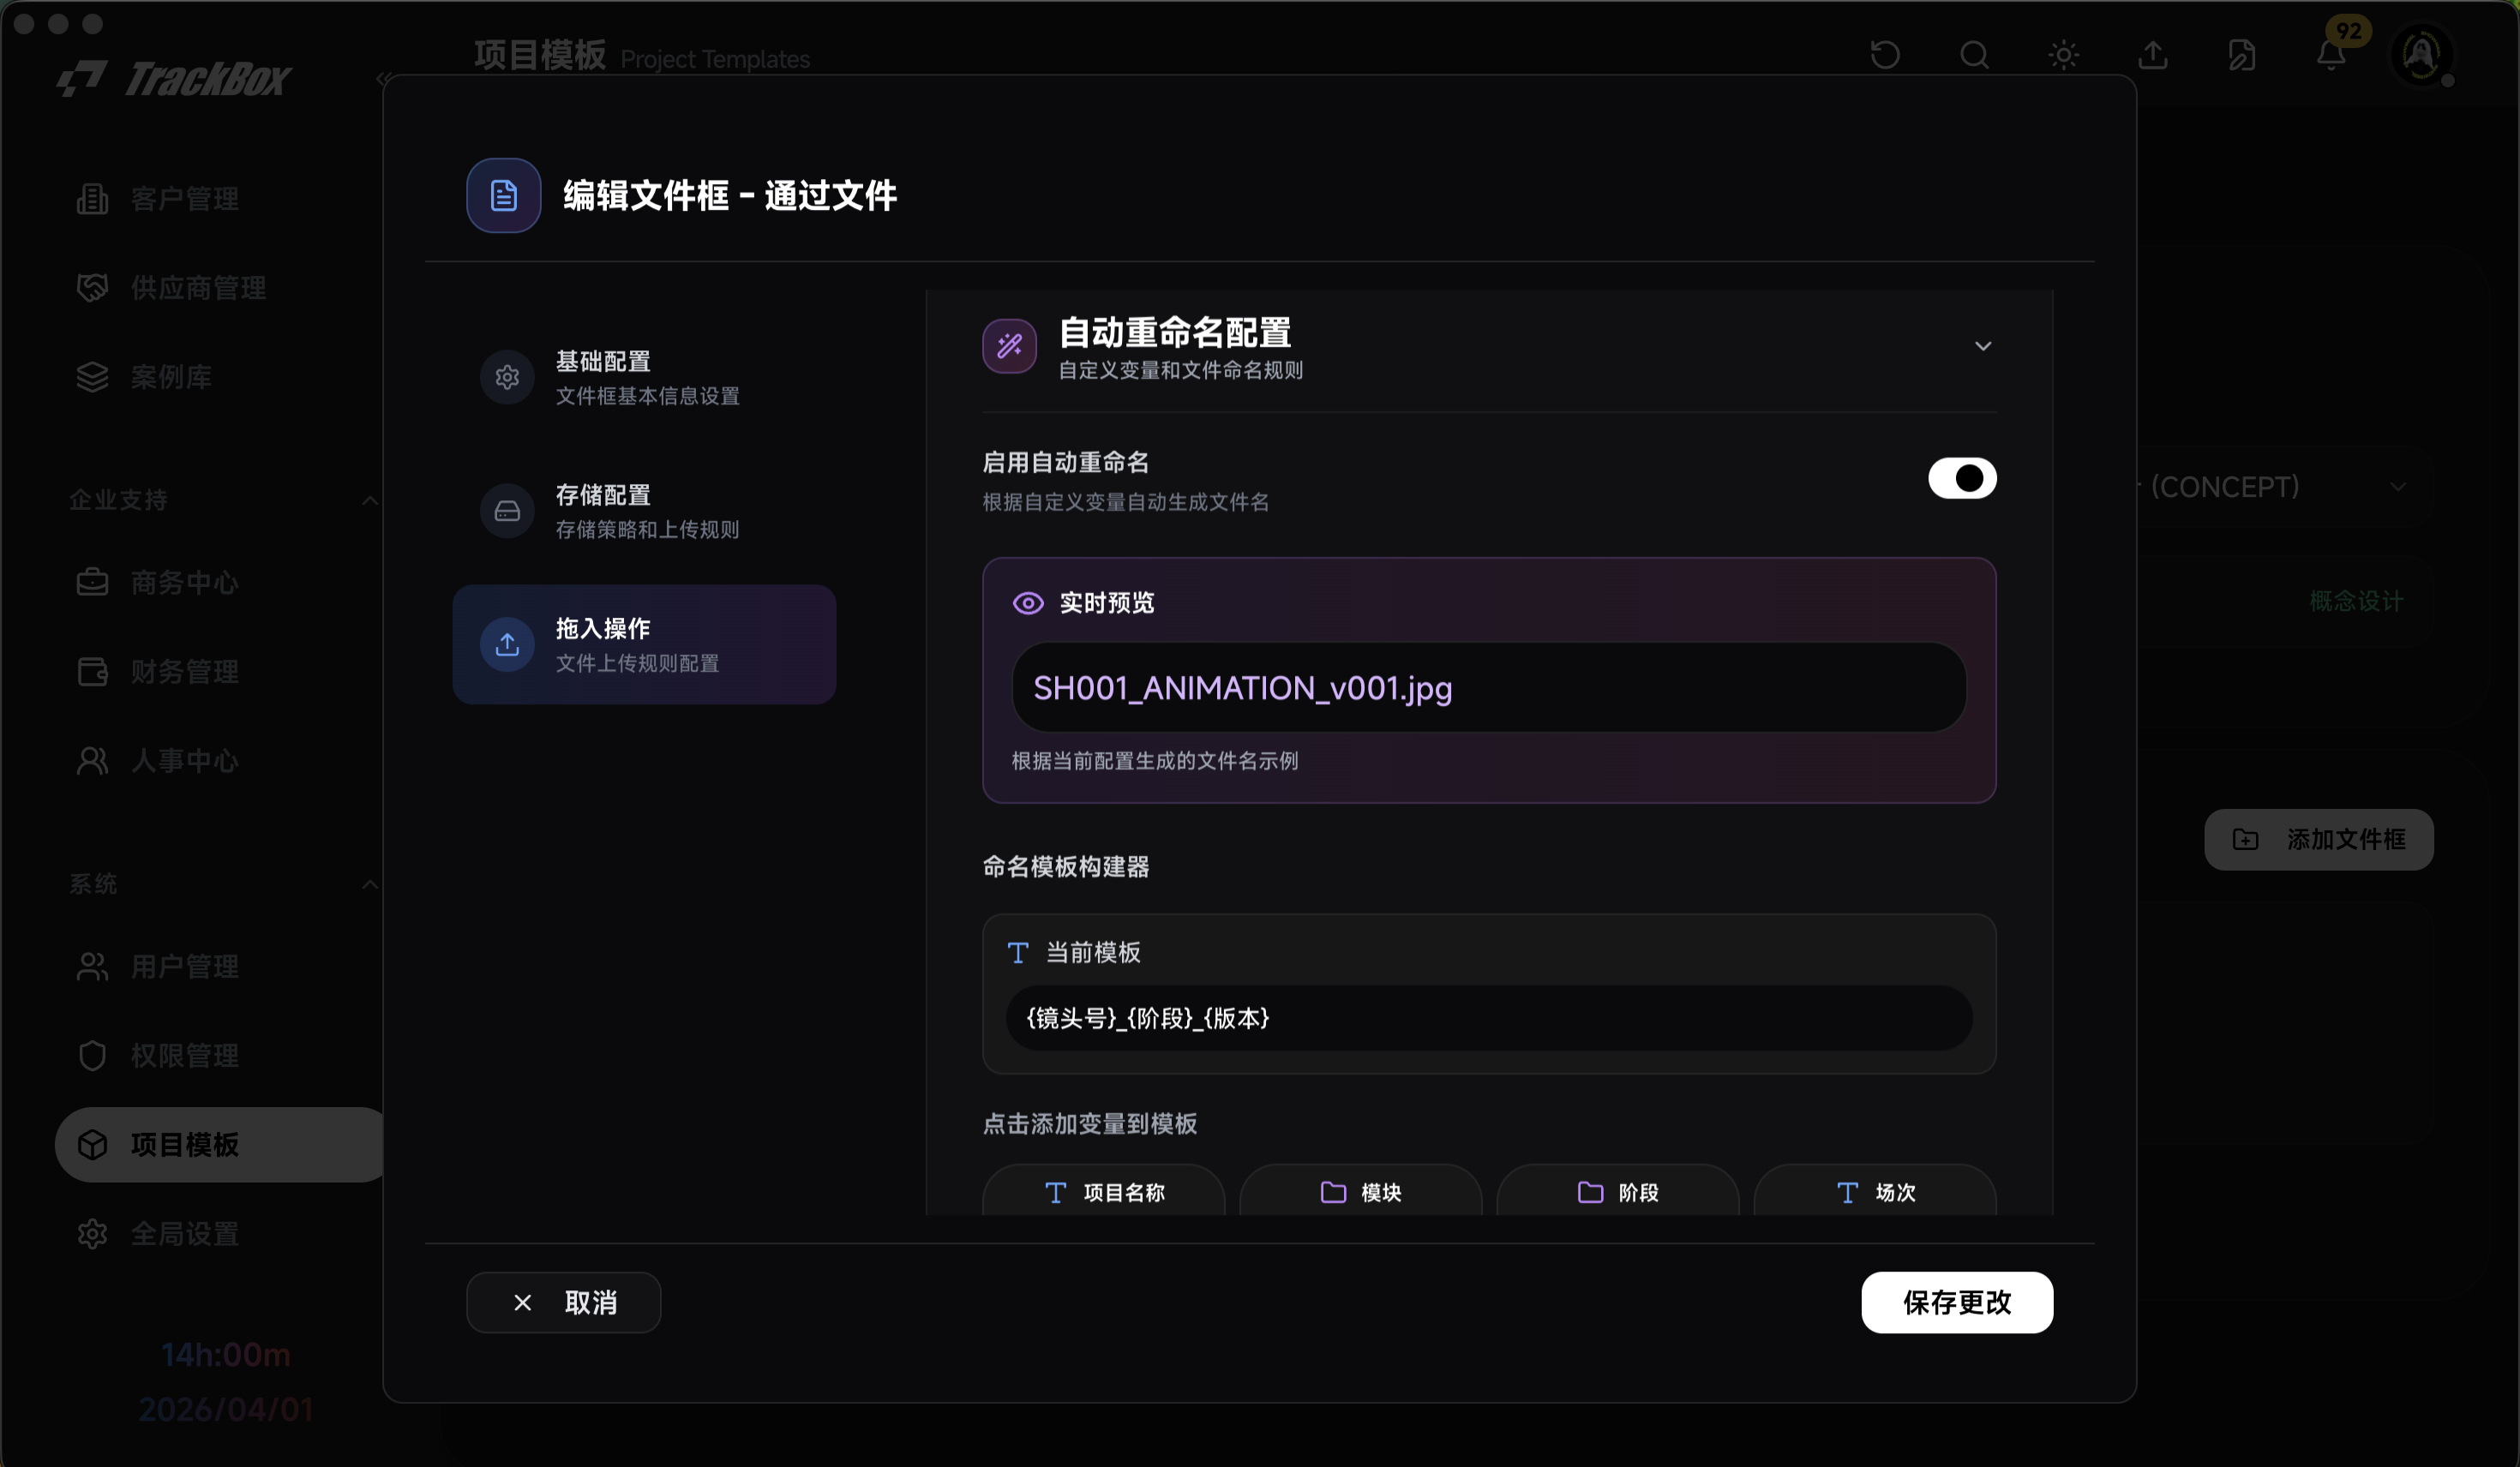Open the (CONCEPT) dropdown behind the dialog
Screen dimensions: 2520x1467
coord(2280,487)
